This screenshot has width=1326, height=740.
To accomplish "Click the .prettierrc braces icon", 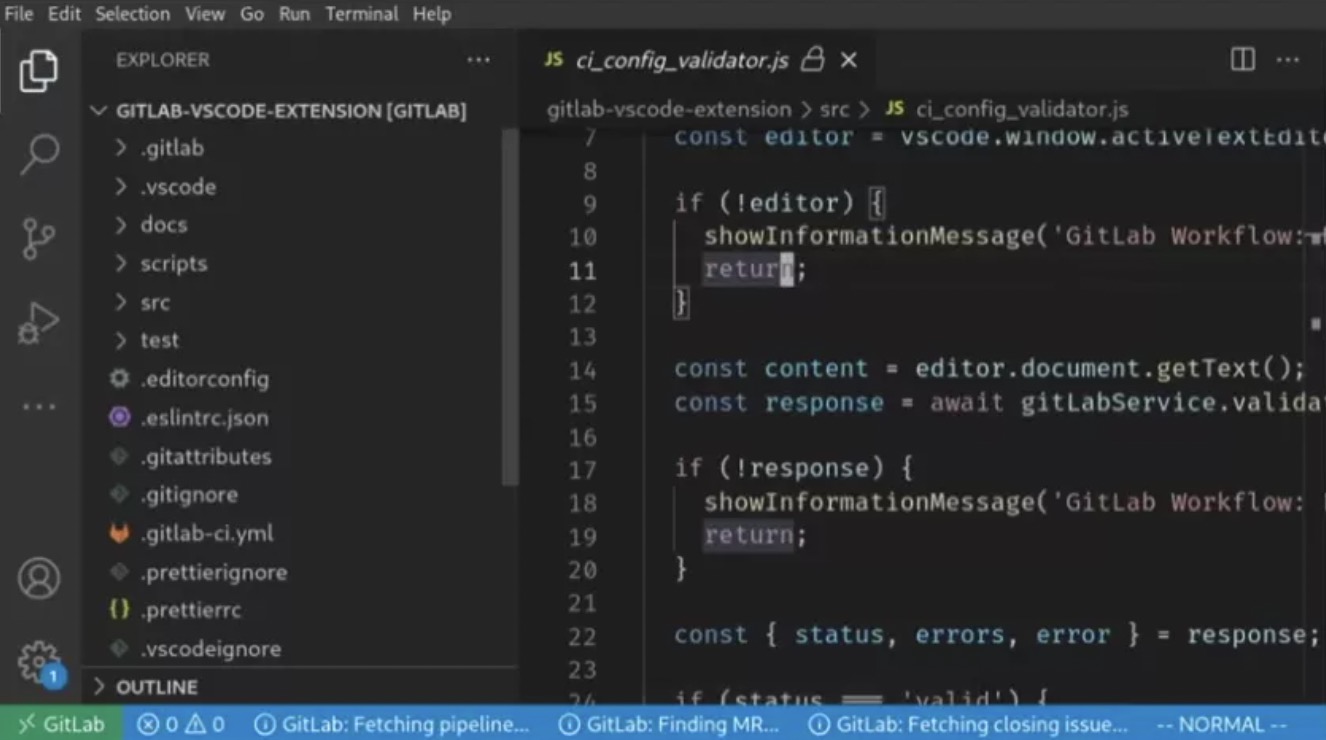I will (120, 610).
